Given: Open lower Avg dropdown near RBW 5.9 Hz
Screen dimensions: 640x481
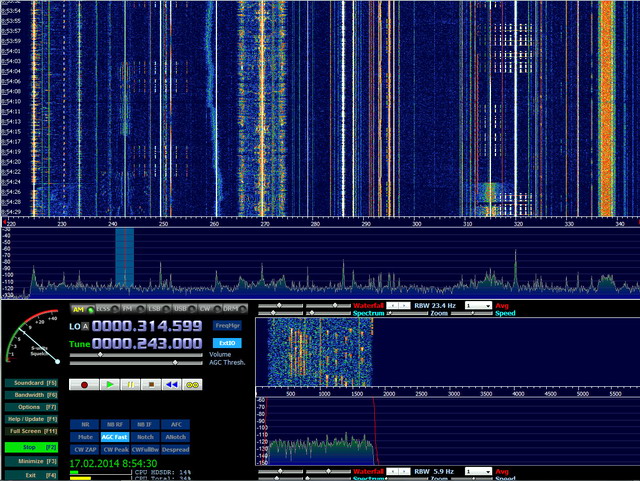Looking at the screenshot, I should [478, 472].
